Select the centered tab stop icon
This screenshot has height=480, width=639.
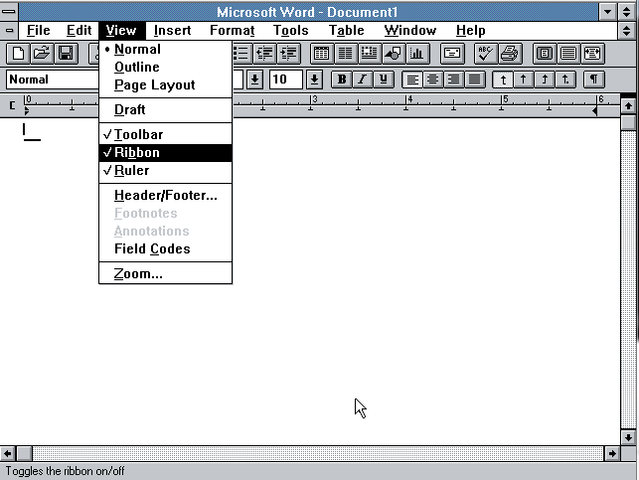click(x=524, y=79)
